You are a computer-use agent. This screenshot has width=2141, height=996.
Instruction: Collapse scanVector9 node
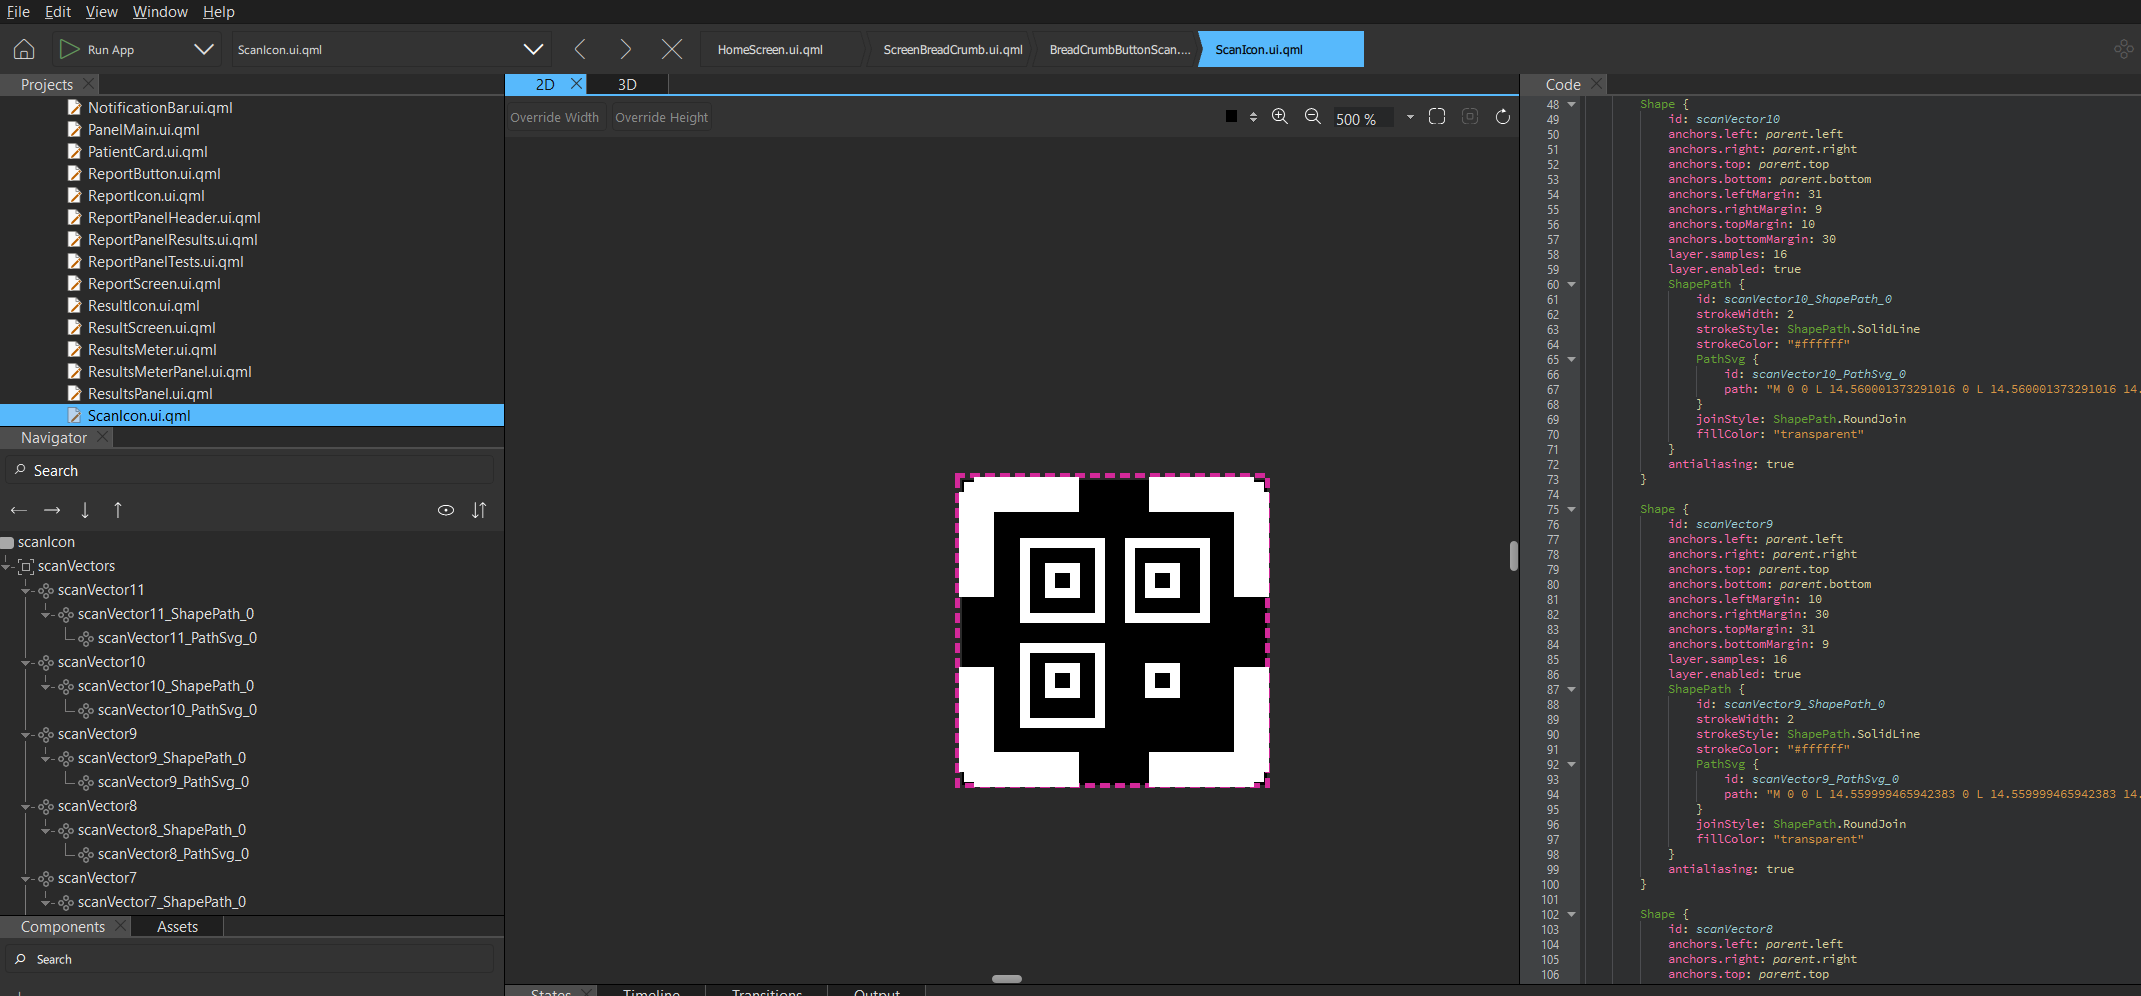(27, 734)
